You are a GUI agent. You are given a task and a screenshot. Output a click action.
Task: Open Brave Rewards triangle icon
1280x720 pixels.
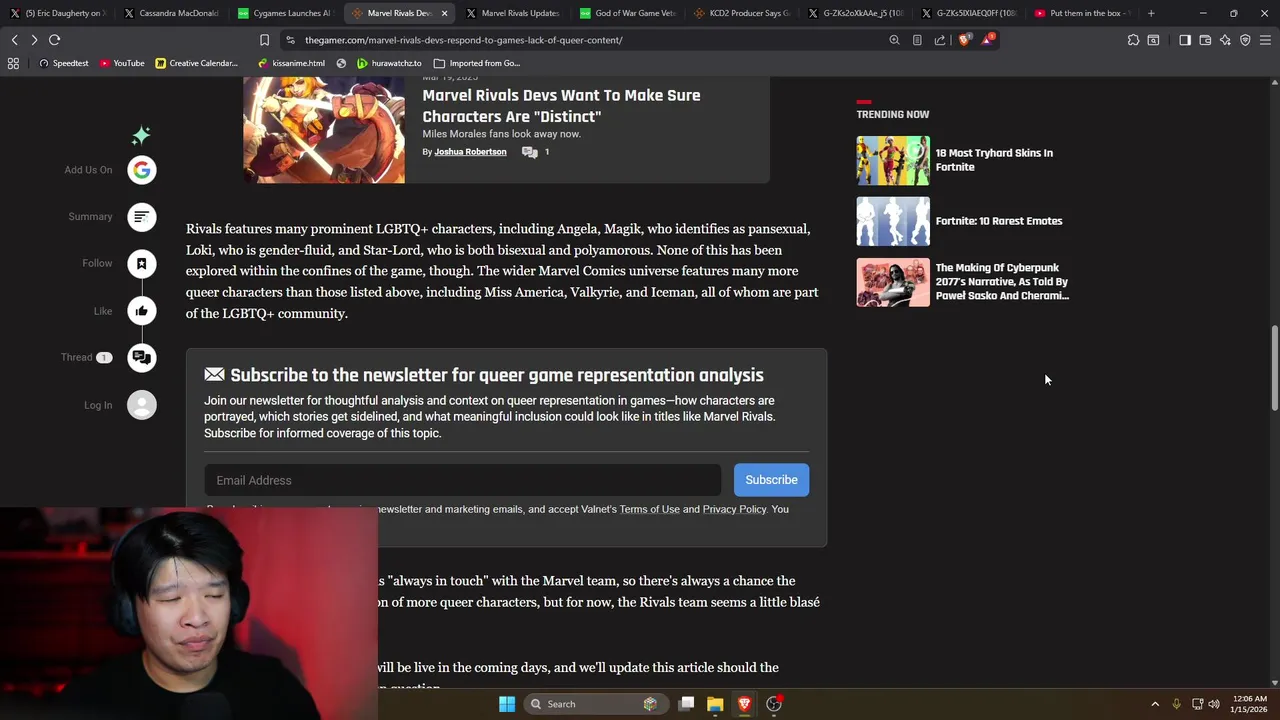pyautogui.click(x=988, y=40)
